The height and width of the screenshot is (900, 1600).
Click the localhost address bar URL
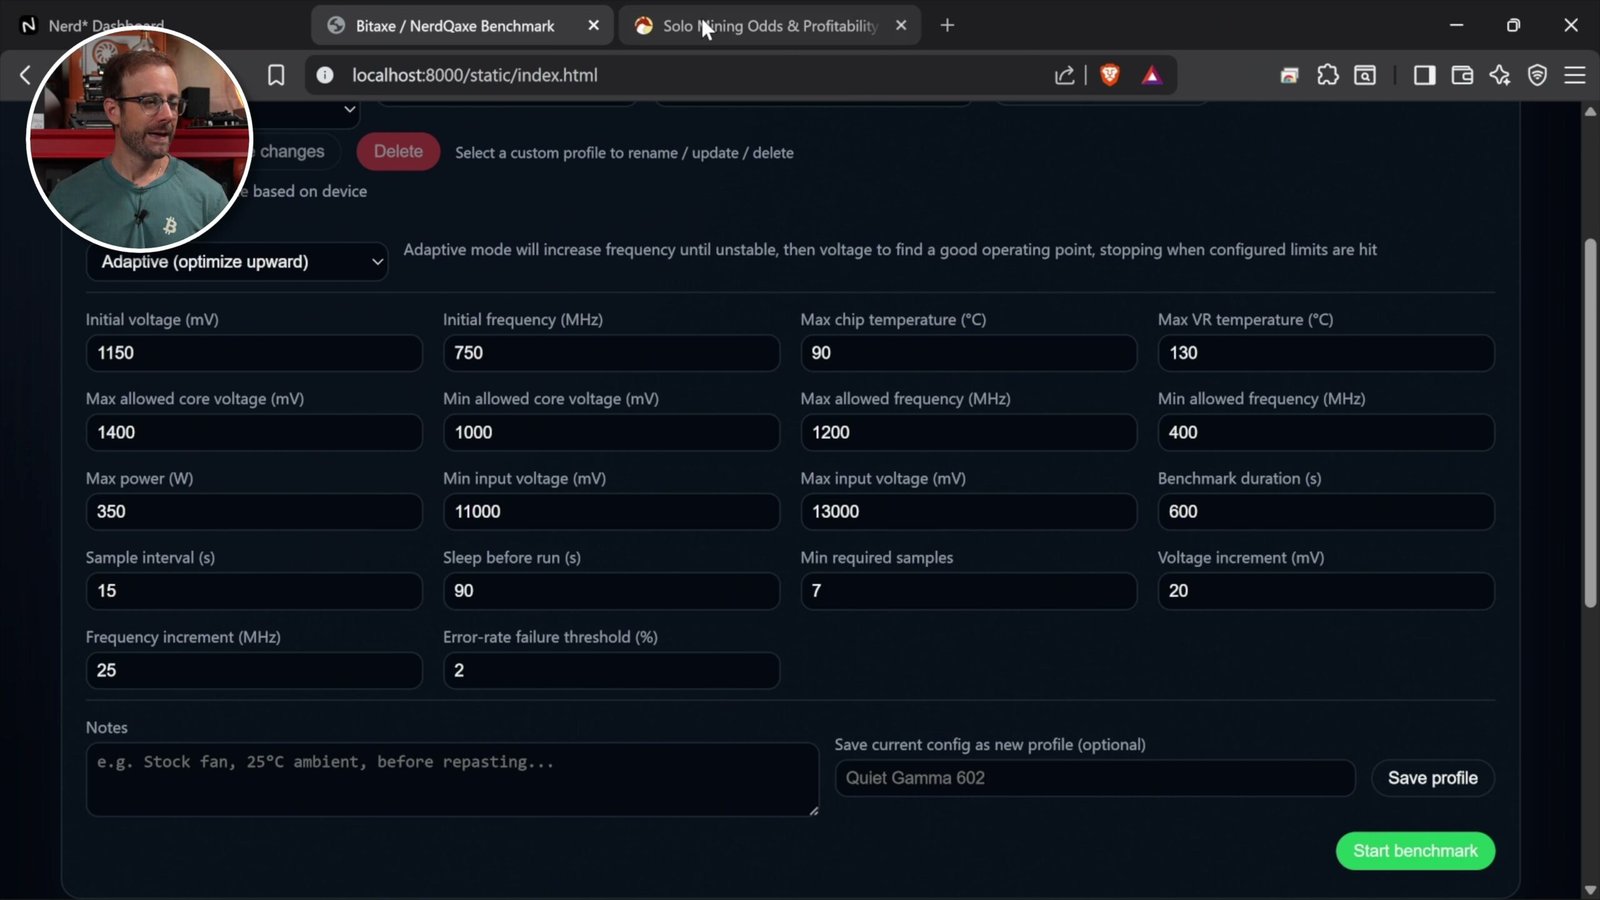pyautogui.click(x=475, y=75)
